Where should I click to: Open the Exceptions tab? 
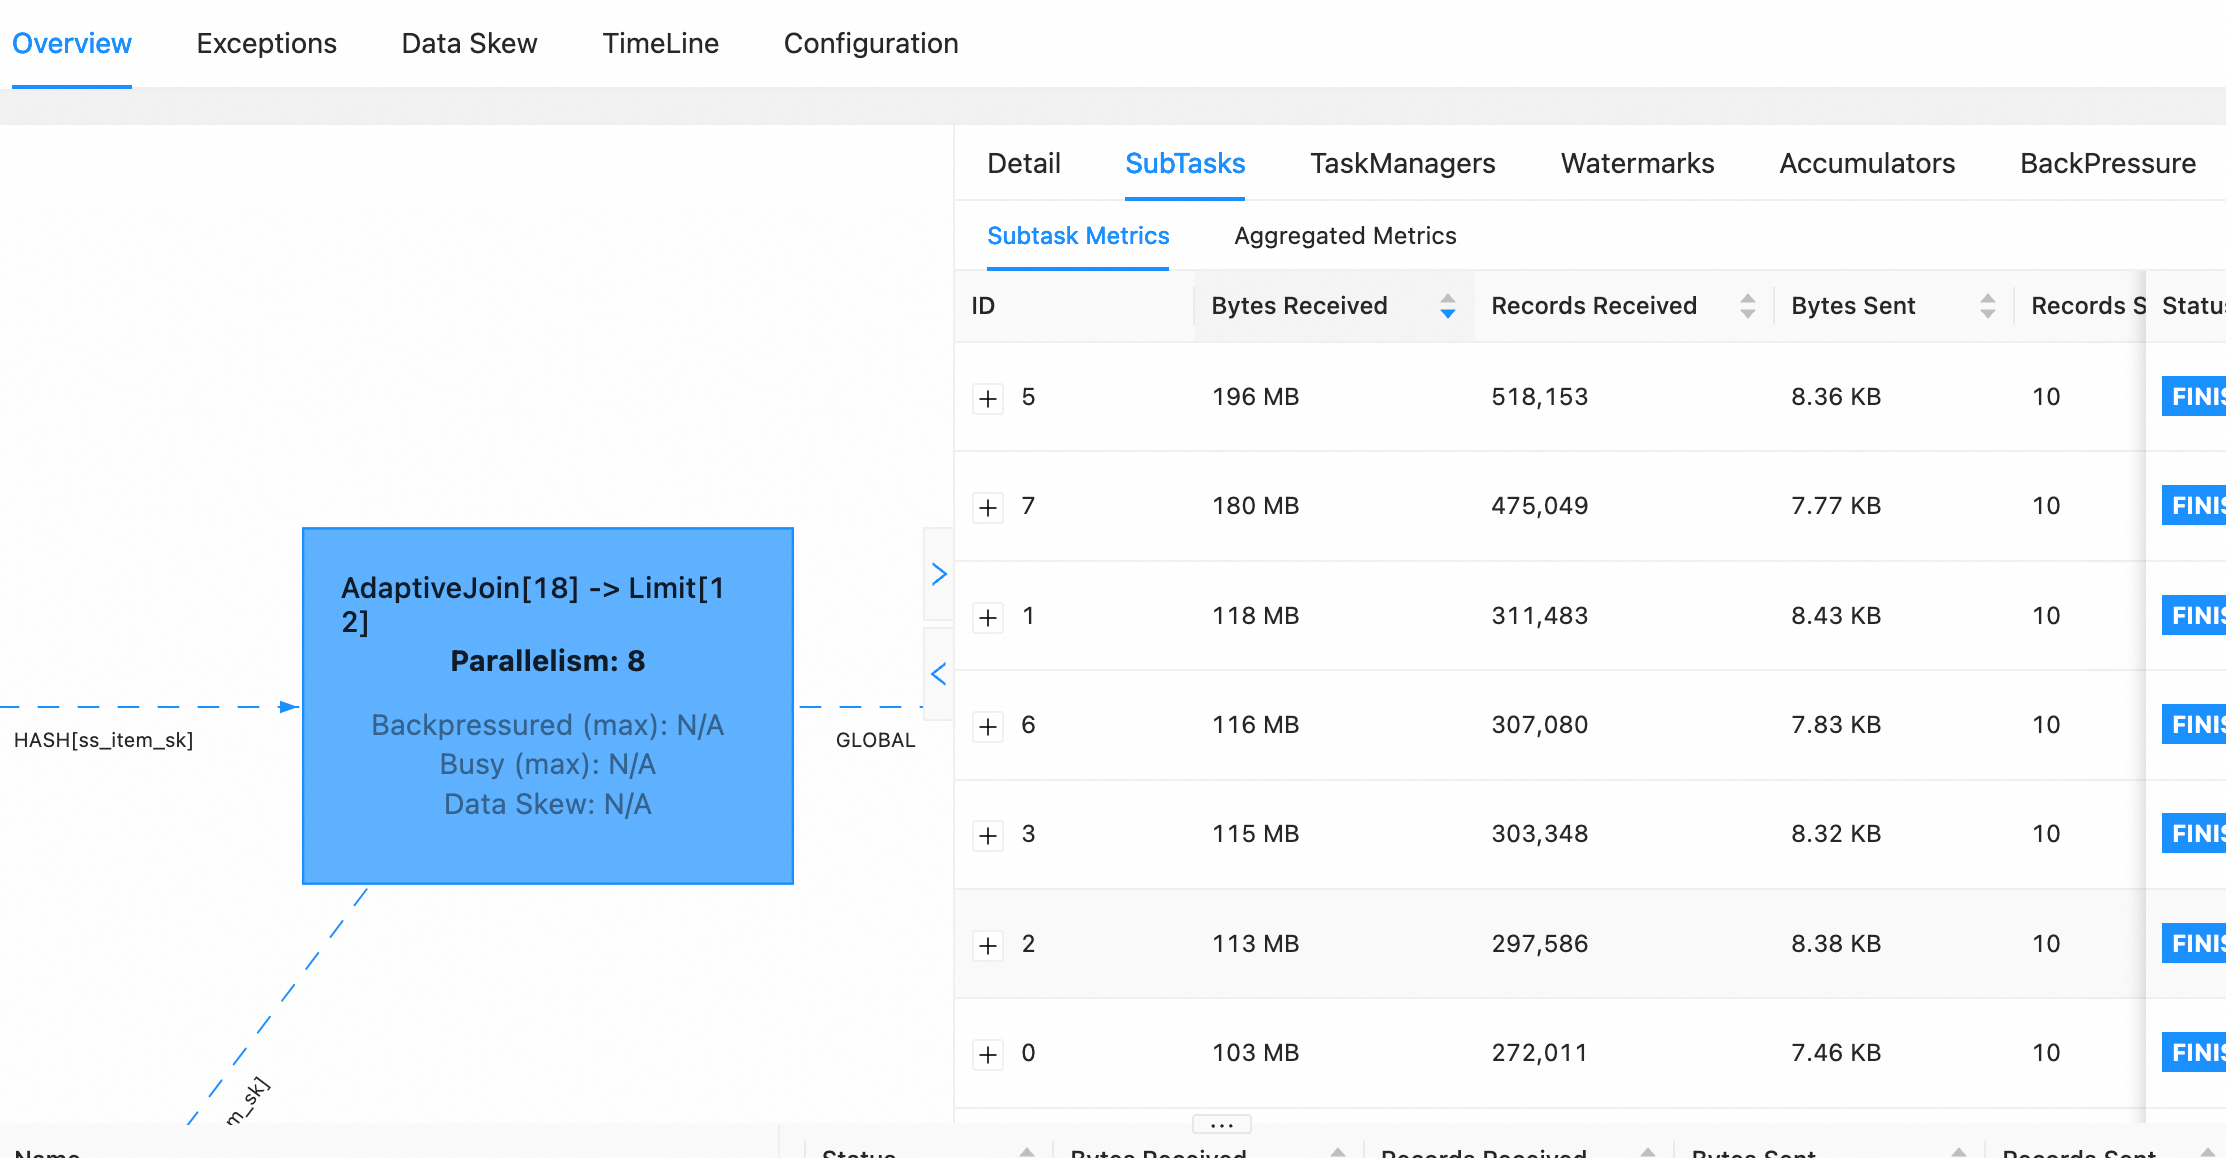click(x=266, y=44)
